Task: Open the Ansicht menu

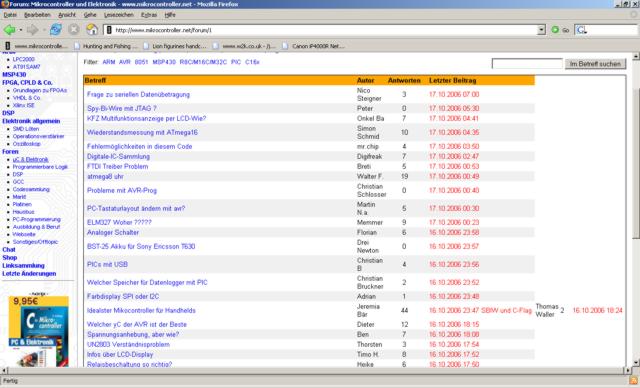Action: (x=67, y=15)
